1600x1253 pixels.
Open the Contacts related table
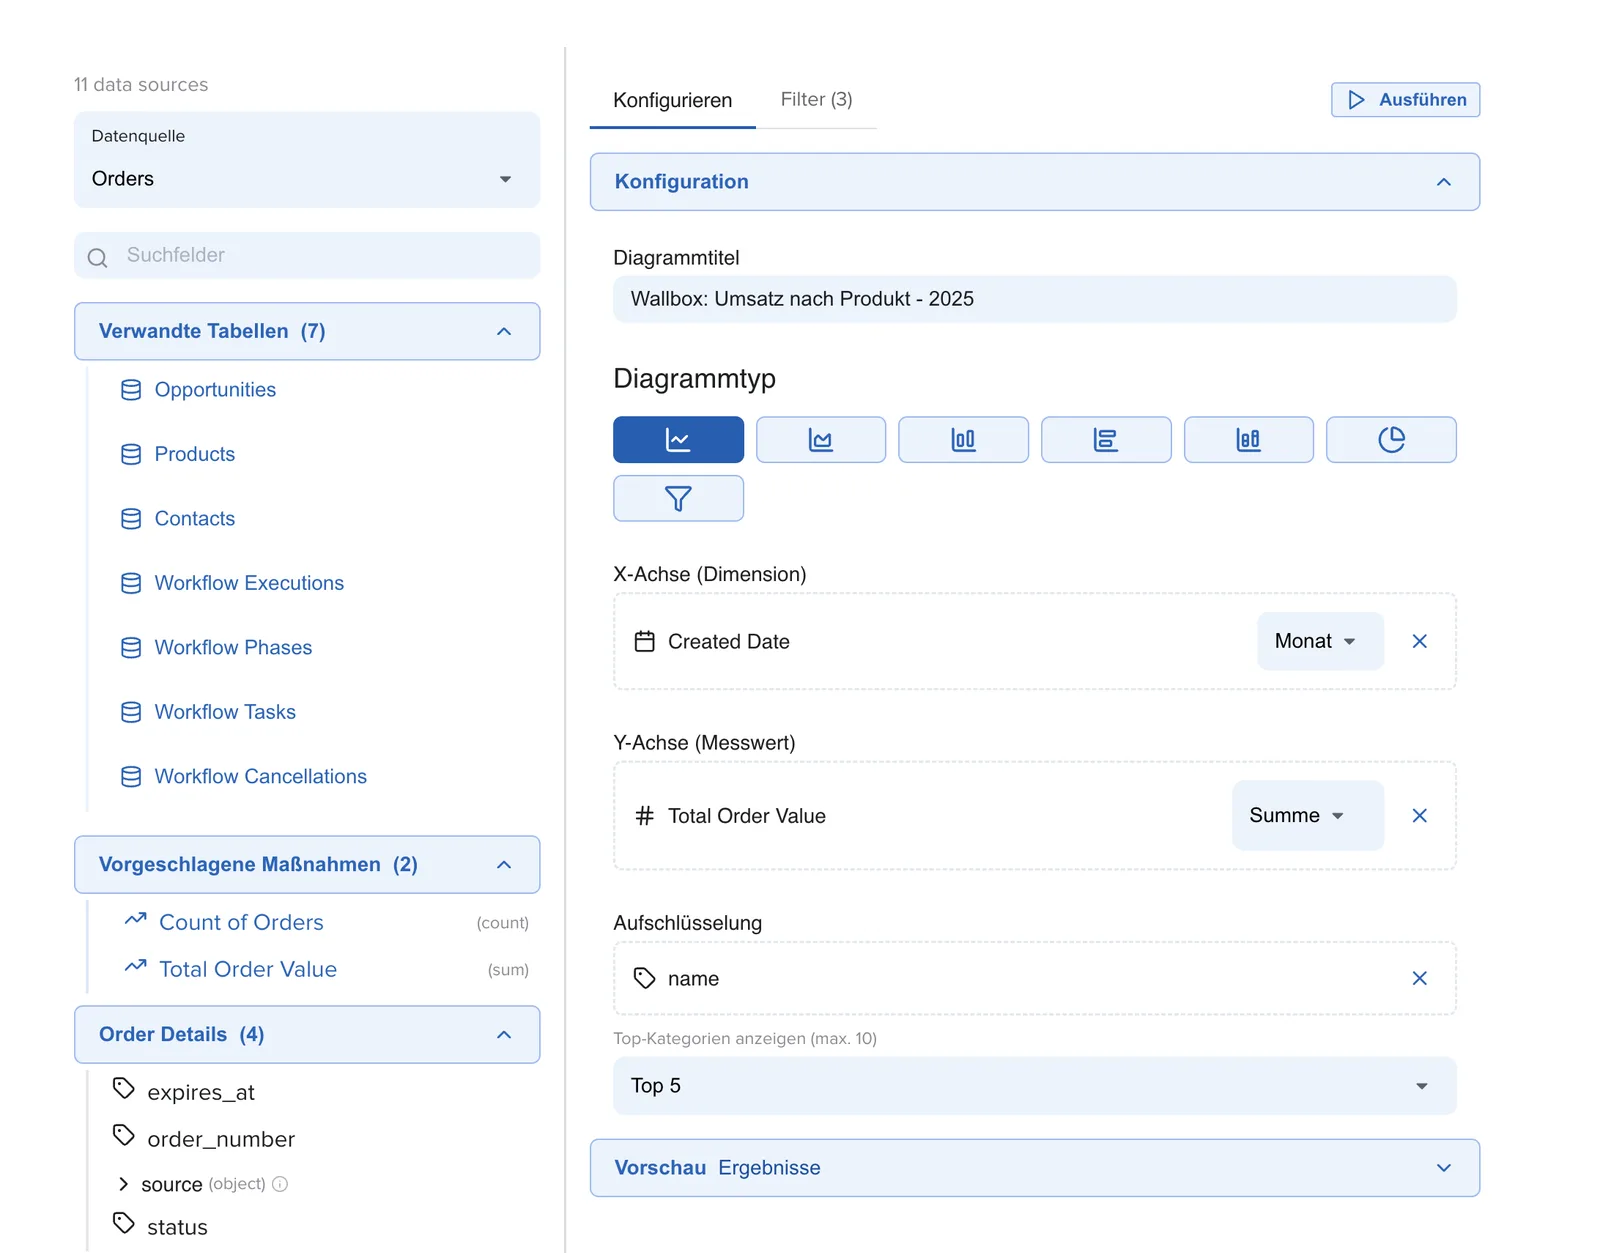point(195,519)
